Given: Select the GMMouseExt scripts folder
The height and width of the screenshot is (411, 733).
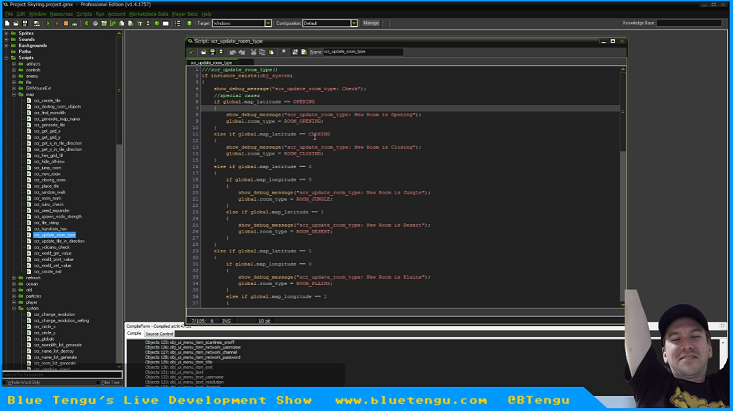Looking at the screenshot, I should point(38,88).
